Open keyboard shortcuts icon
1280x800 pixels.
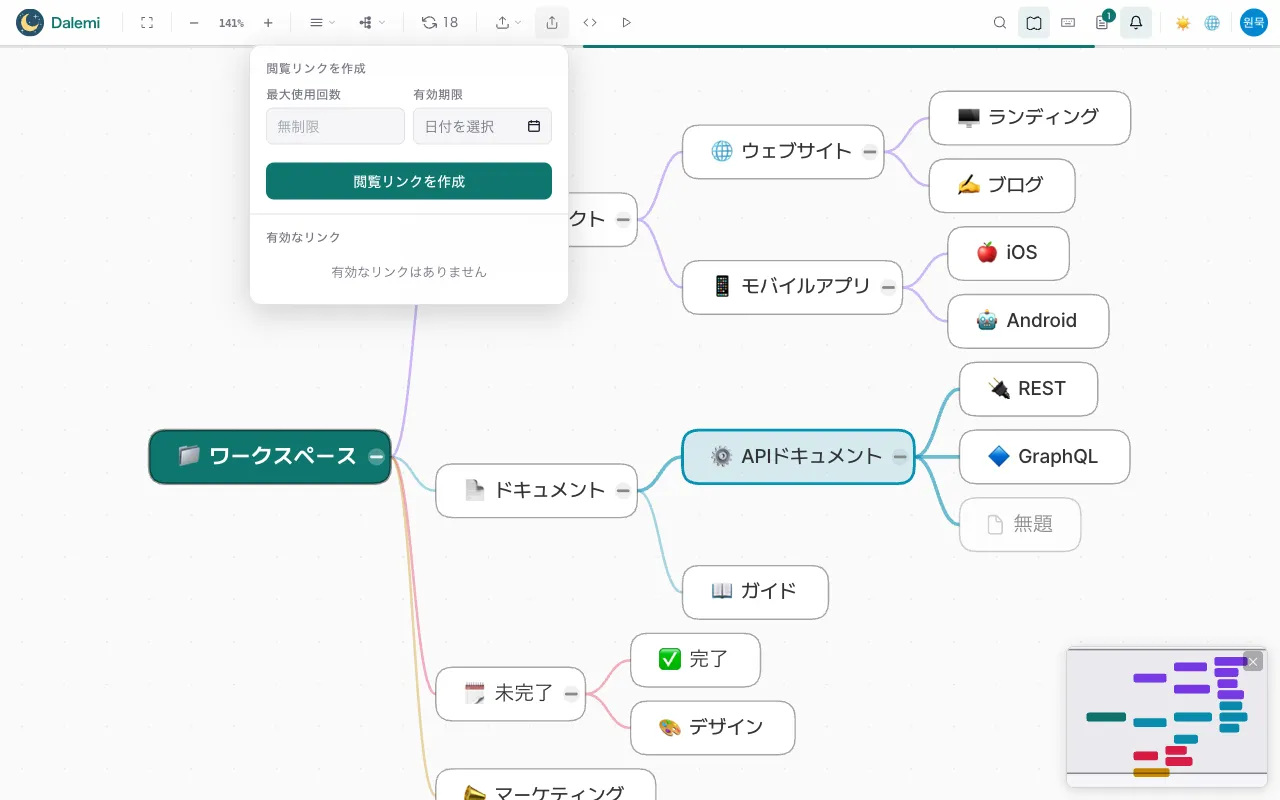click(1068, 22)
